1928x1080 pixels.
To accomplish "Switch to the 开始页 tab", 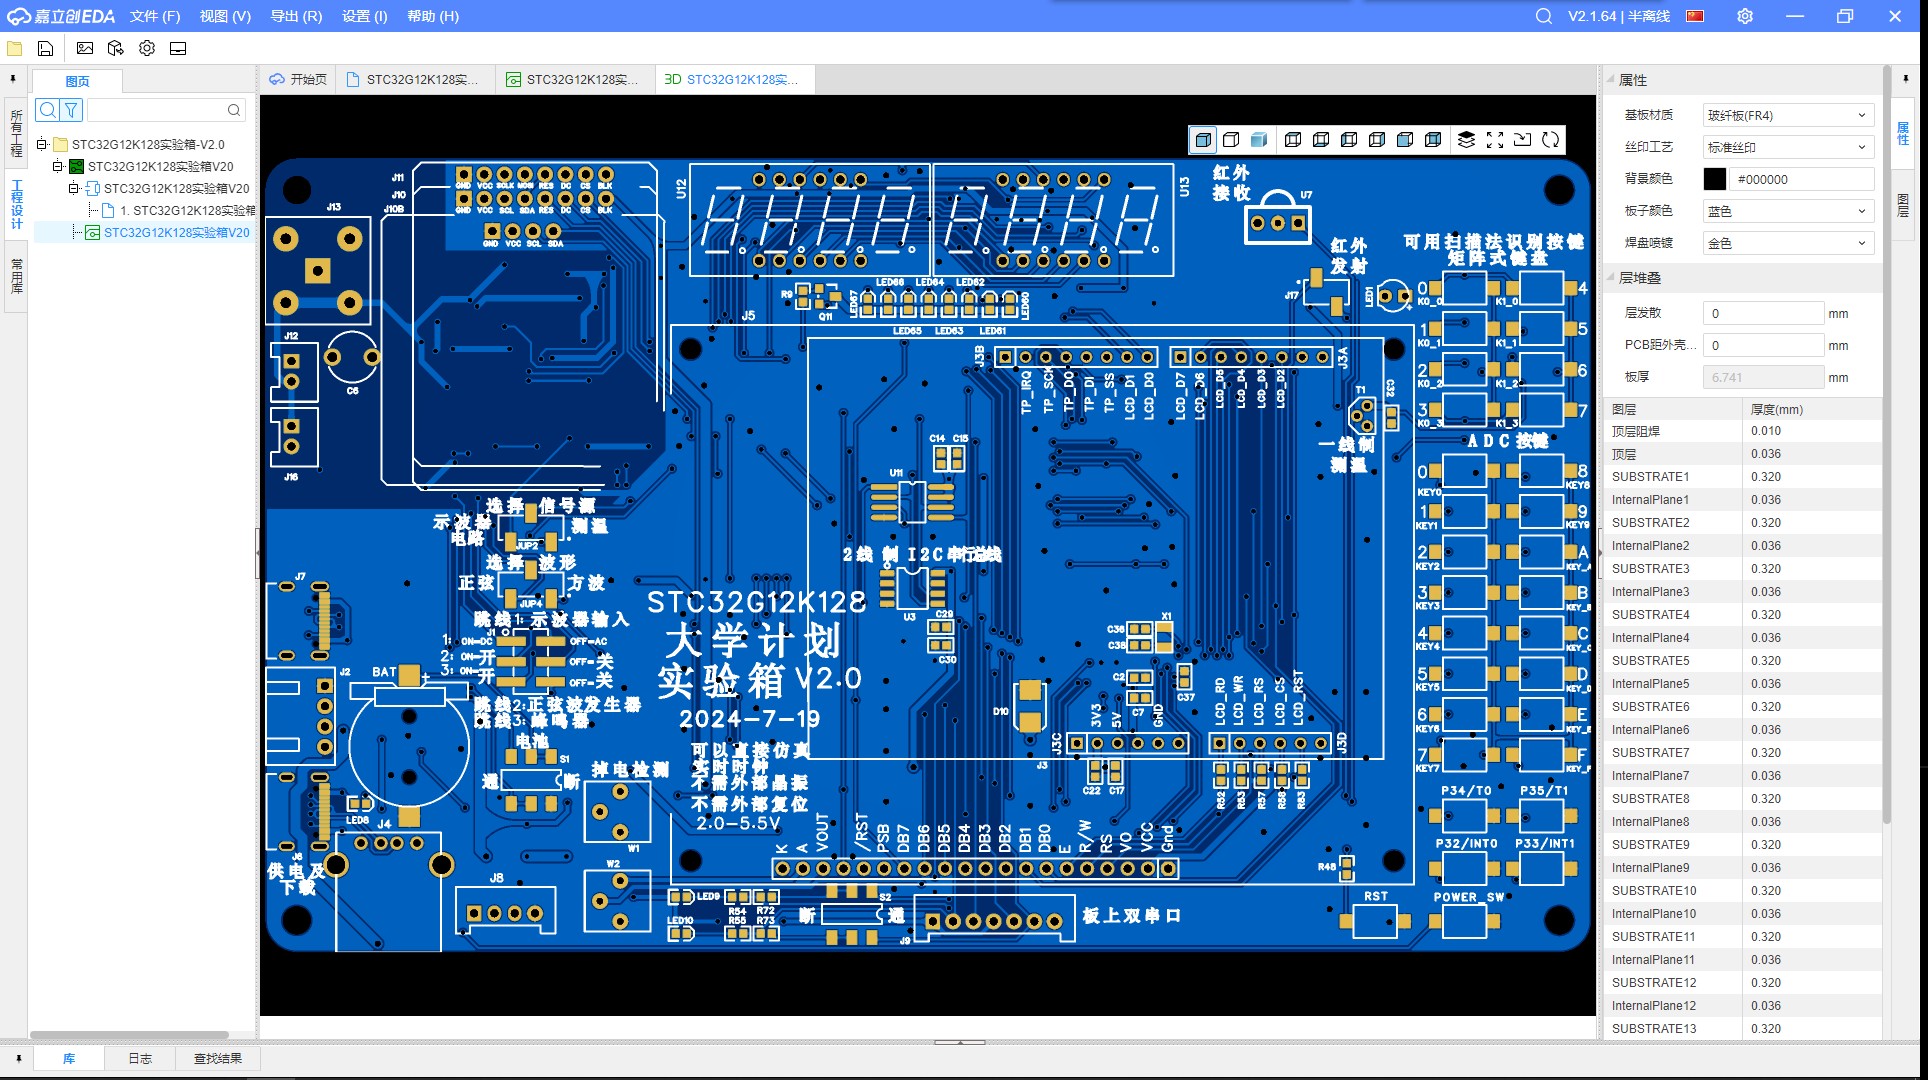I will 298,79.
